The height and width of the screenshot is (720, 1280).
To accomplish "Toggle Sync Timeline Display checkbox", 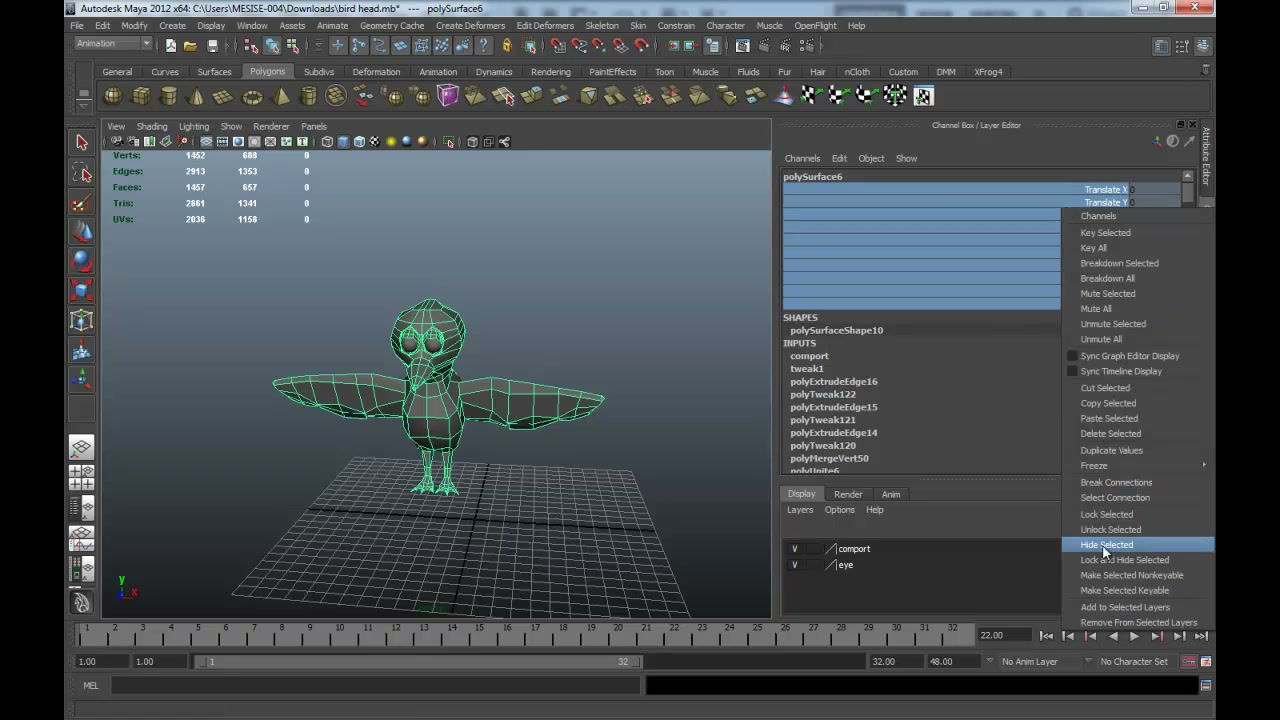I will (1072, 371).
